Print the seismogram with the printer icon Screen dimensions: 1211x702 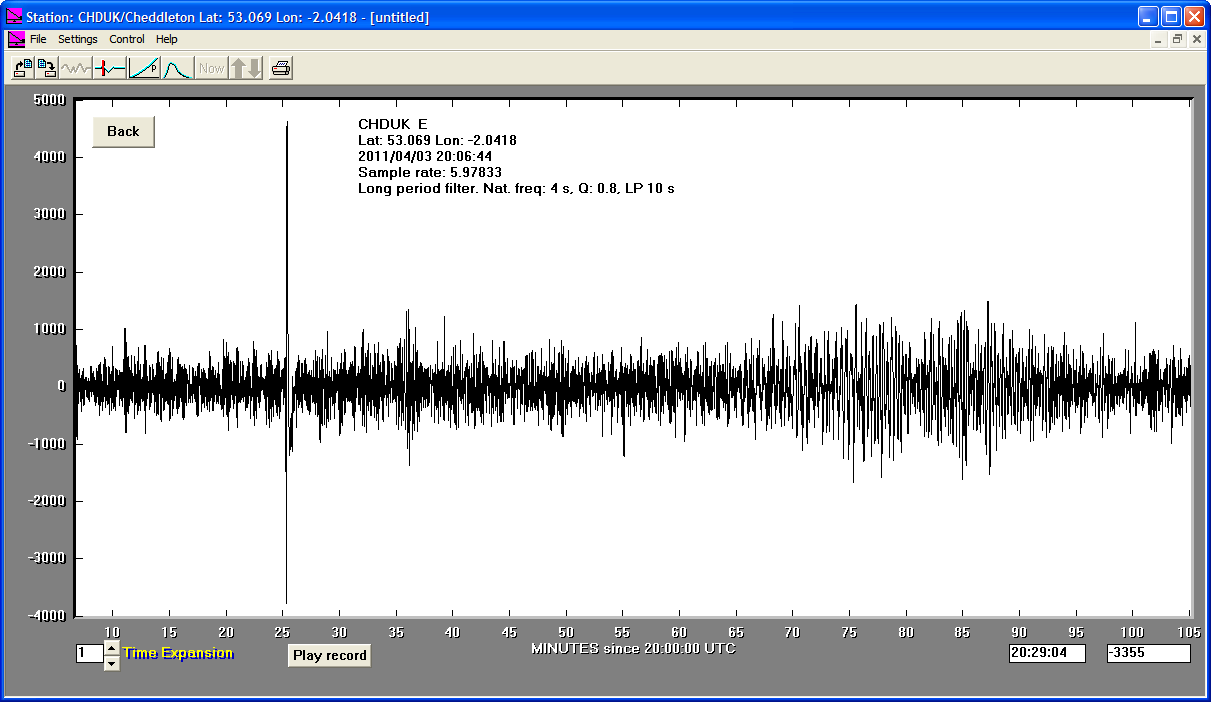coord(281,68)
